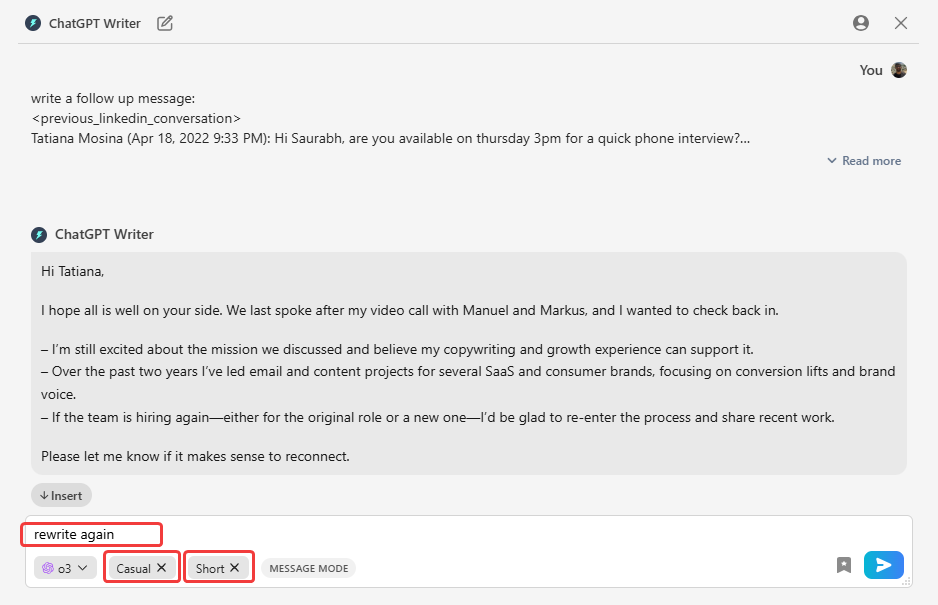938x605 pixels.
Task: Click the Read more chevron arrow
Action: pyautogui.click(x=832, y=161)
